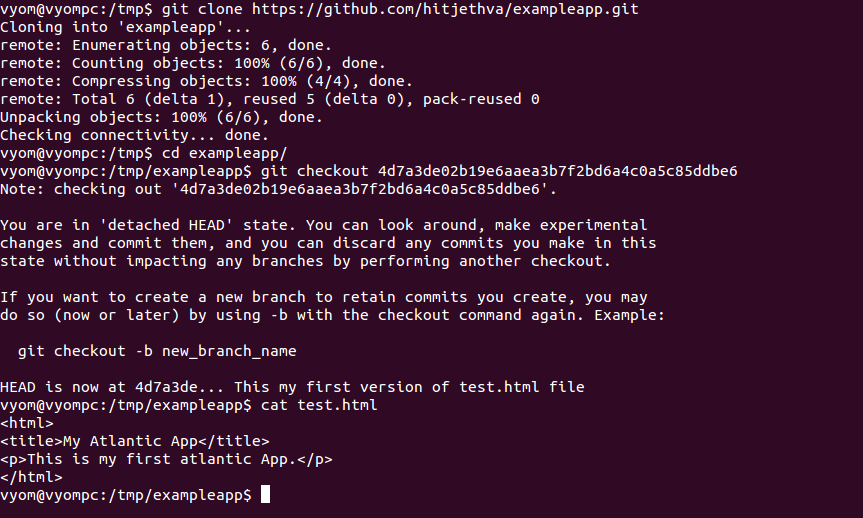Screen dimensions: 863x518
Task: Click the 'cat test.html' command text
Action: [x=319, y=405]
